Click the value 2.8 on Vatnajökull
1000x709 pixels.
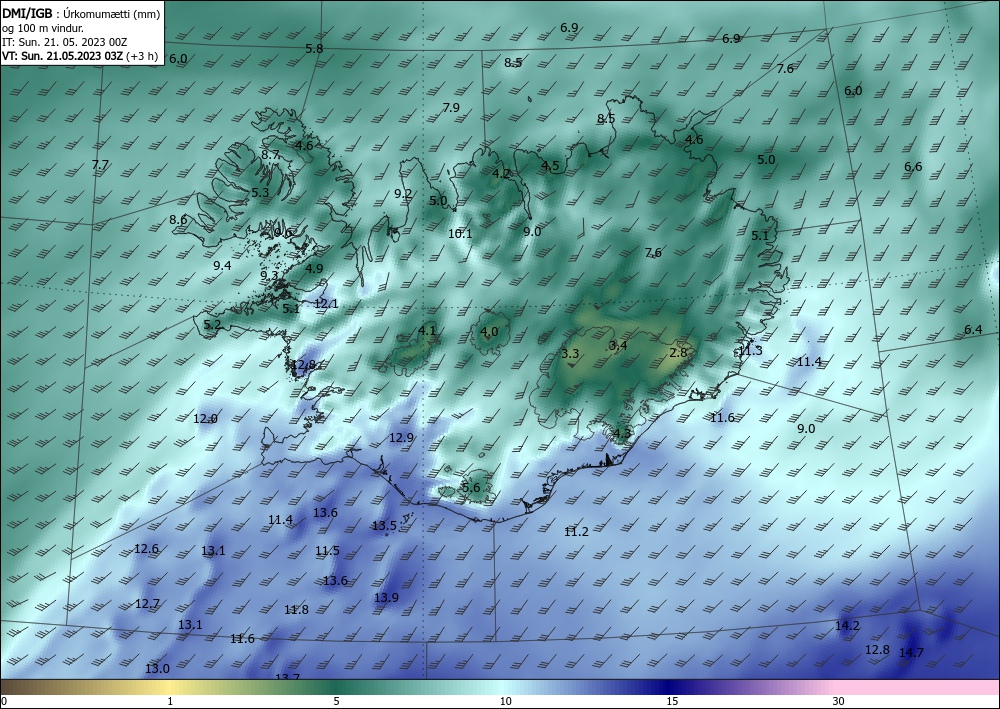[x=678, y=353]
